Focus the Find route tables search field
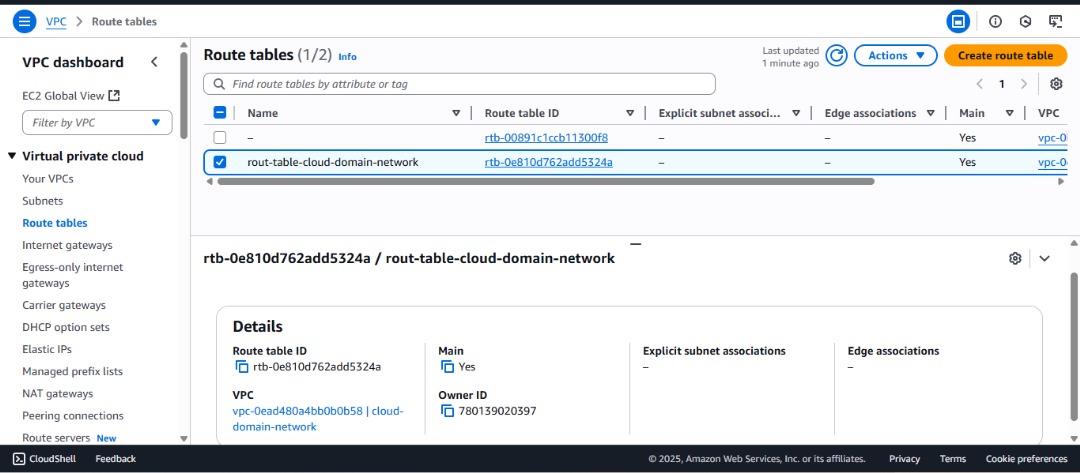The image size is (1080, 473). click(x=459, y=84)
